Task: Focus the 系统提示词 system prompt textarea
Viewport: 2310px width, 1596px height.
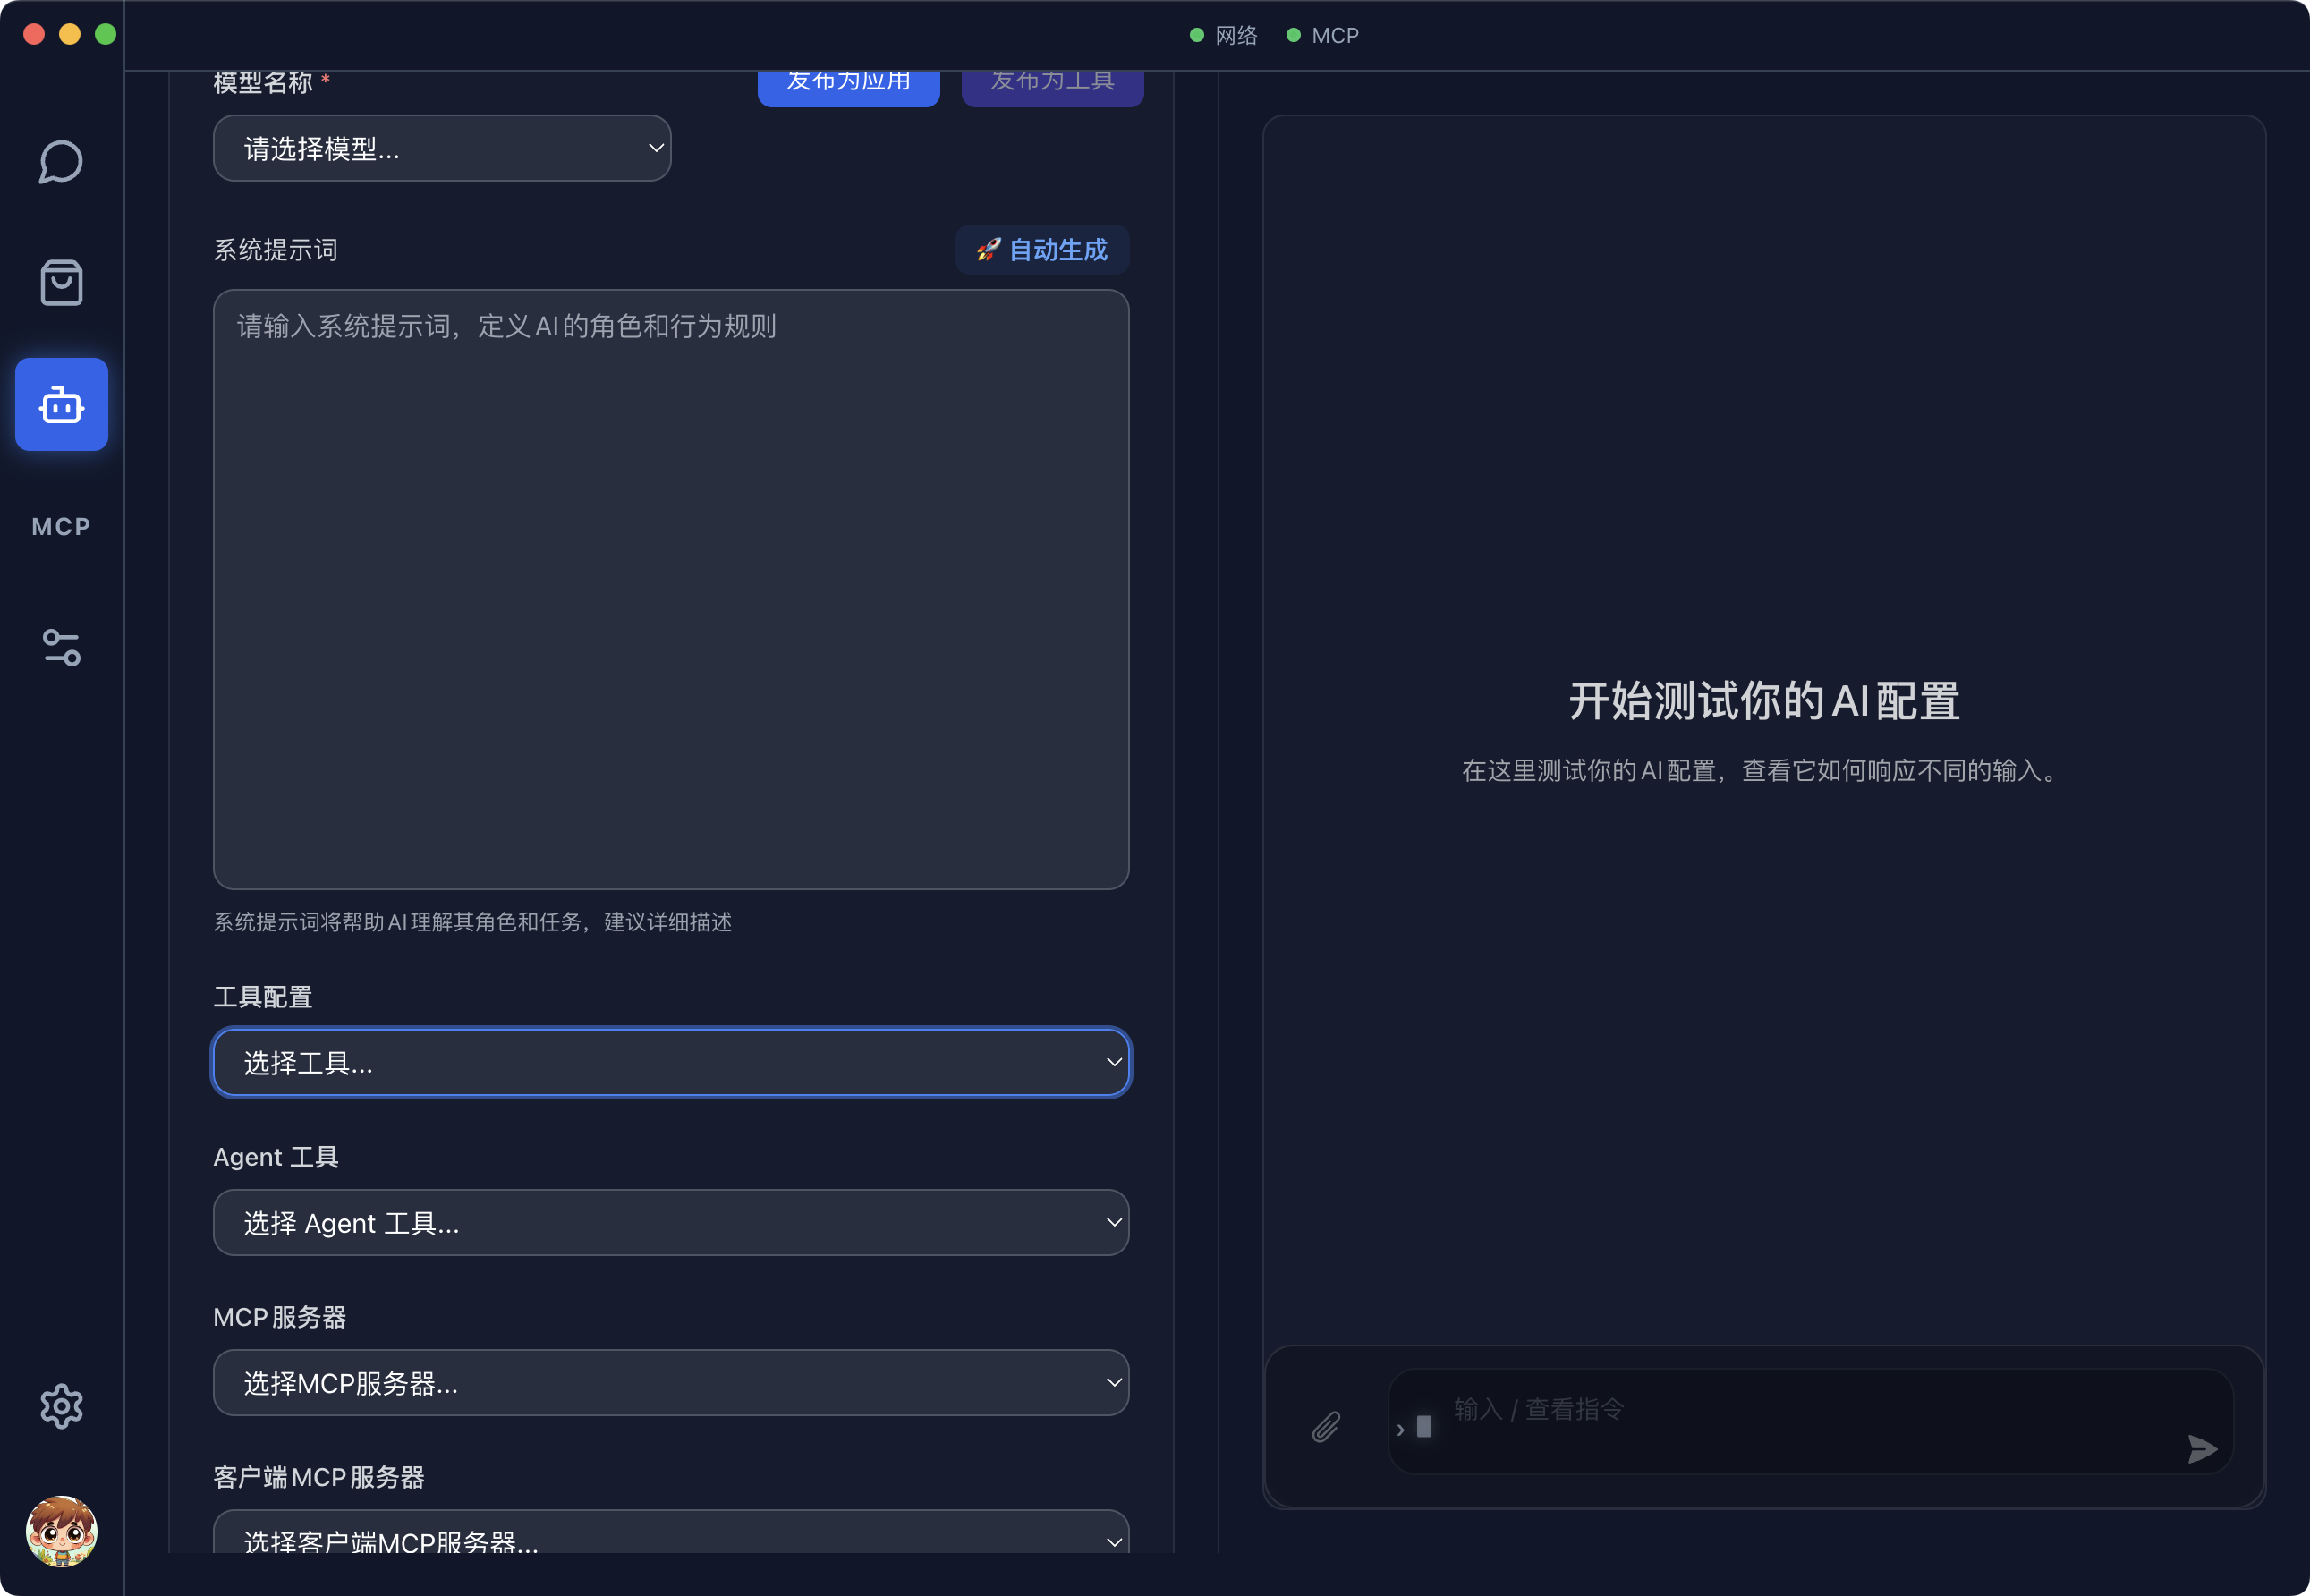Action: tap(670, 590)
